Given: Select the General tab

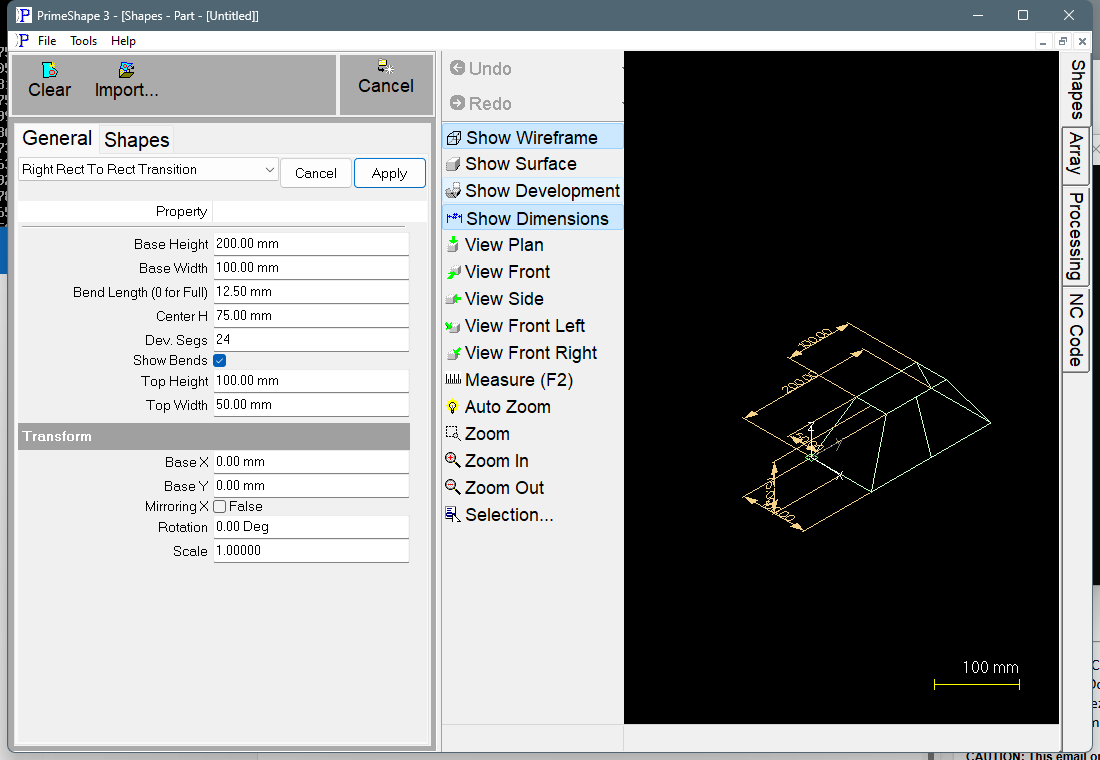Looking at the screenshot, I should 57,138.
